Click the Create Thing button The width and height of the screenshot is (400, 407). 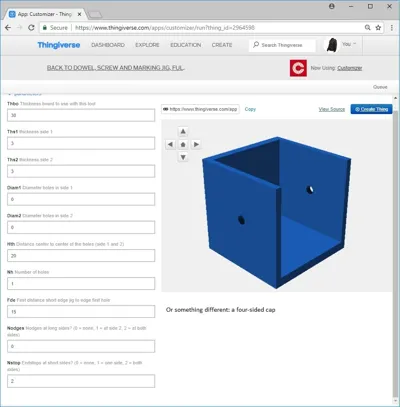click(371, 109)
